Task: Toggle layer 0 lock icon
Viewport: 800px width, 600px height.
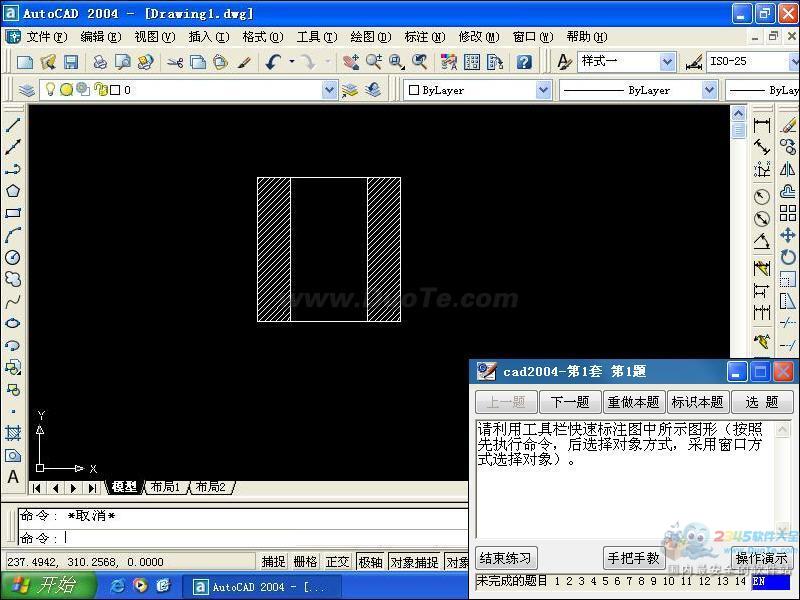Action: [101, 90]
